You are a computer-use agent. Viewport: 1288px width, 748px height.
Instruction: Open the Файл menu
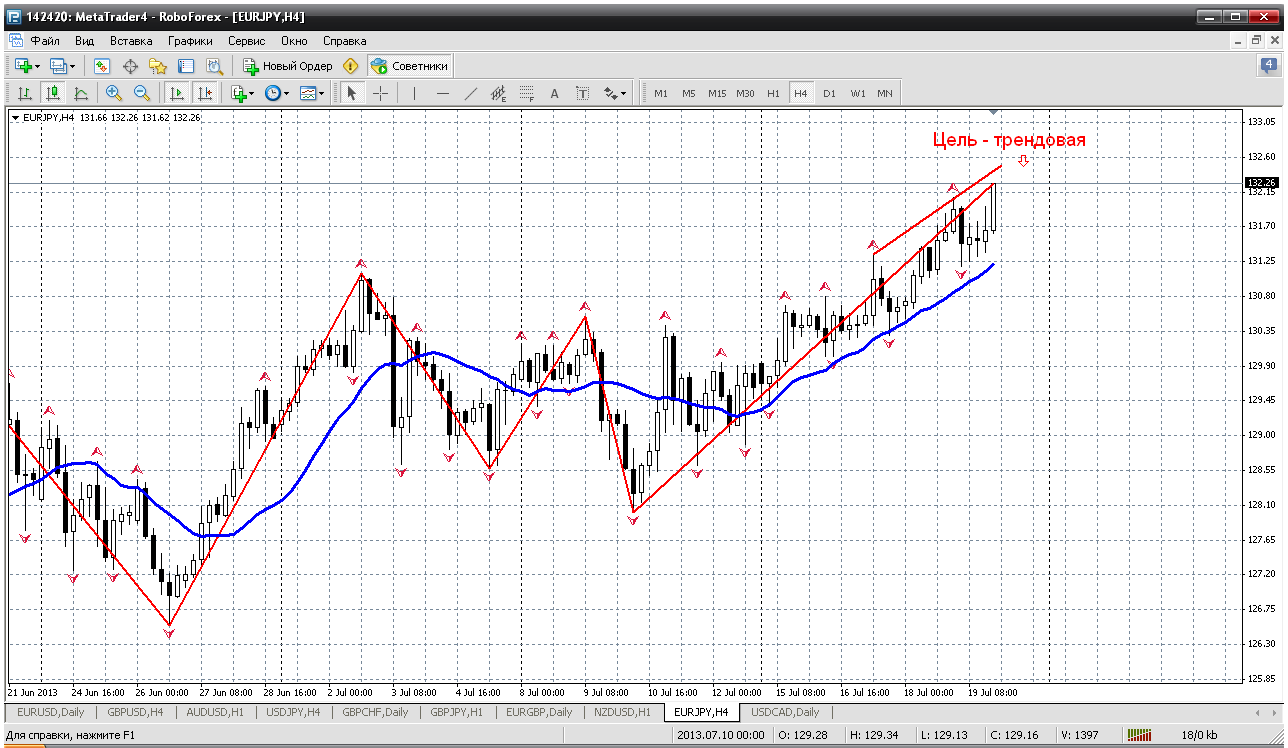pyautogui.click(x=45, y=41)
